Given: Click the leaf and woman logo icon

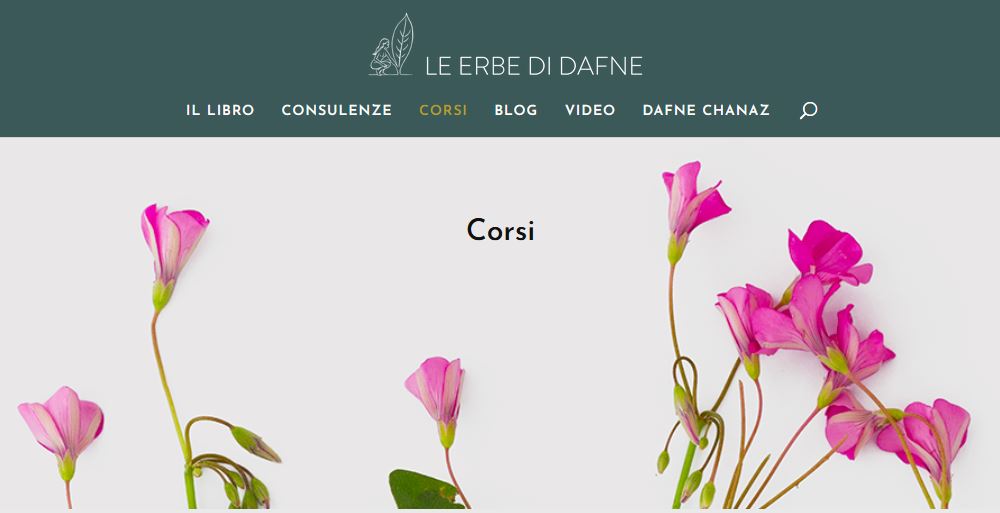Looking at the screenshot, I should [392, 45].
